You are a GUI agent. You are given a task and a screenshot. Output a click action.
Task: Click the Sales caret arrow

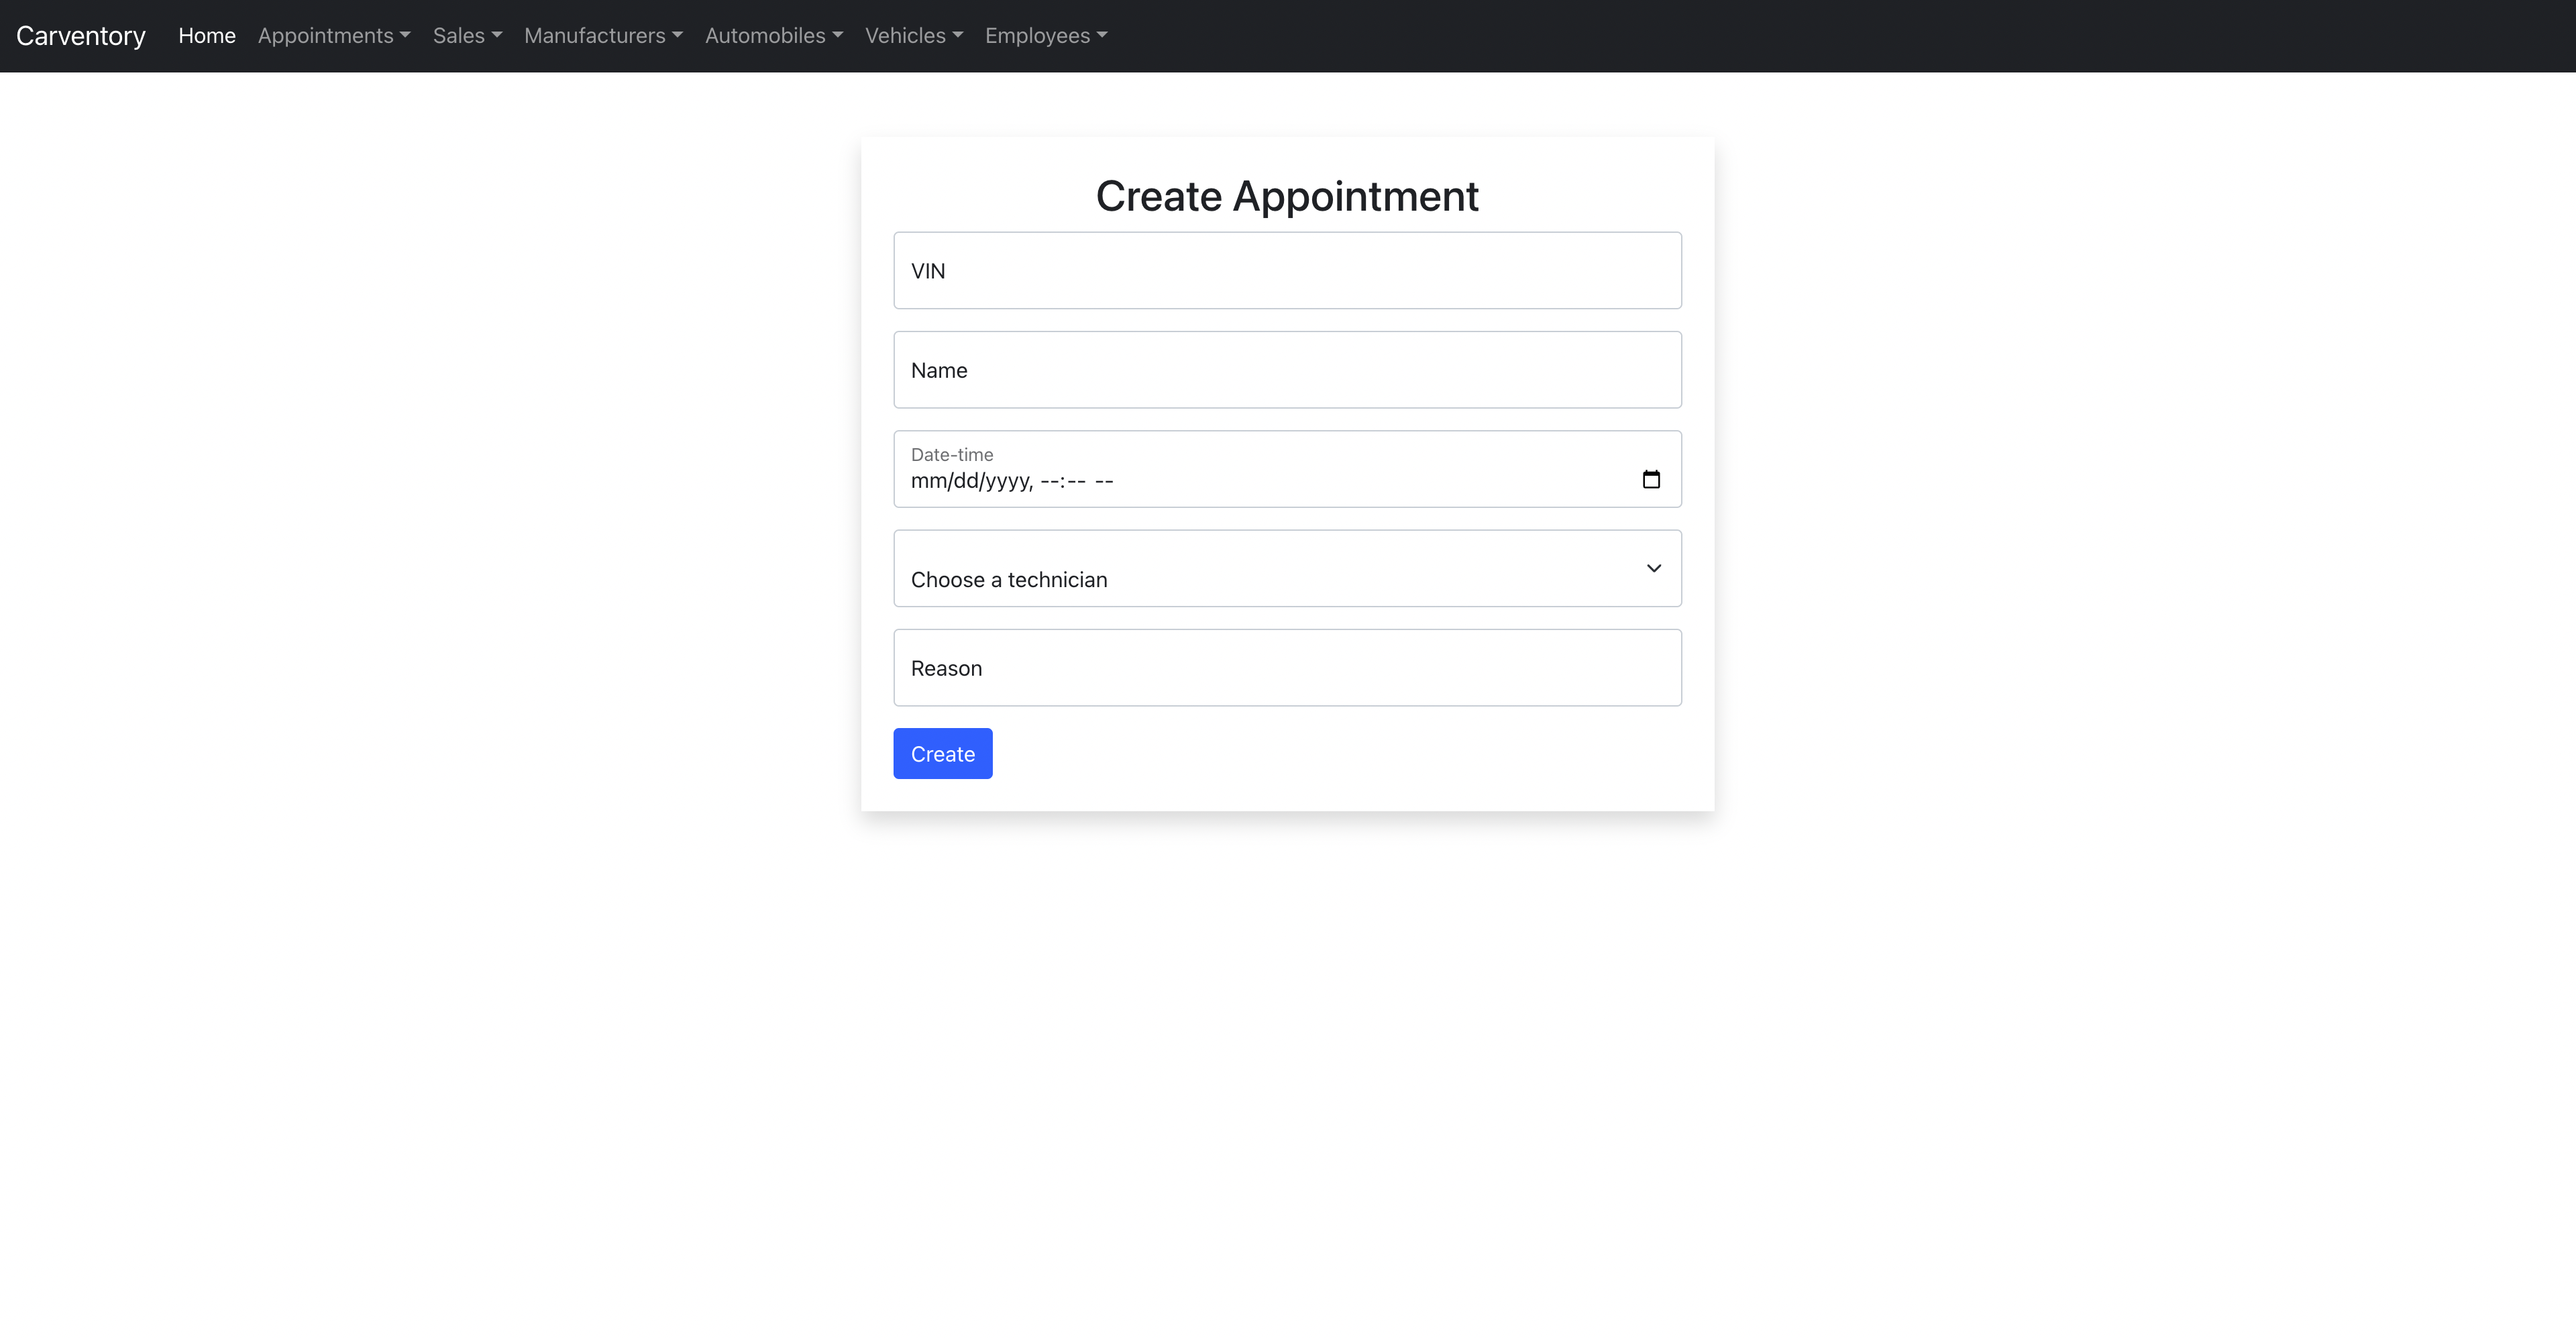coord(497,36)
